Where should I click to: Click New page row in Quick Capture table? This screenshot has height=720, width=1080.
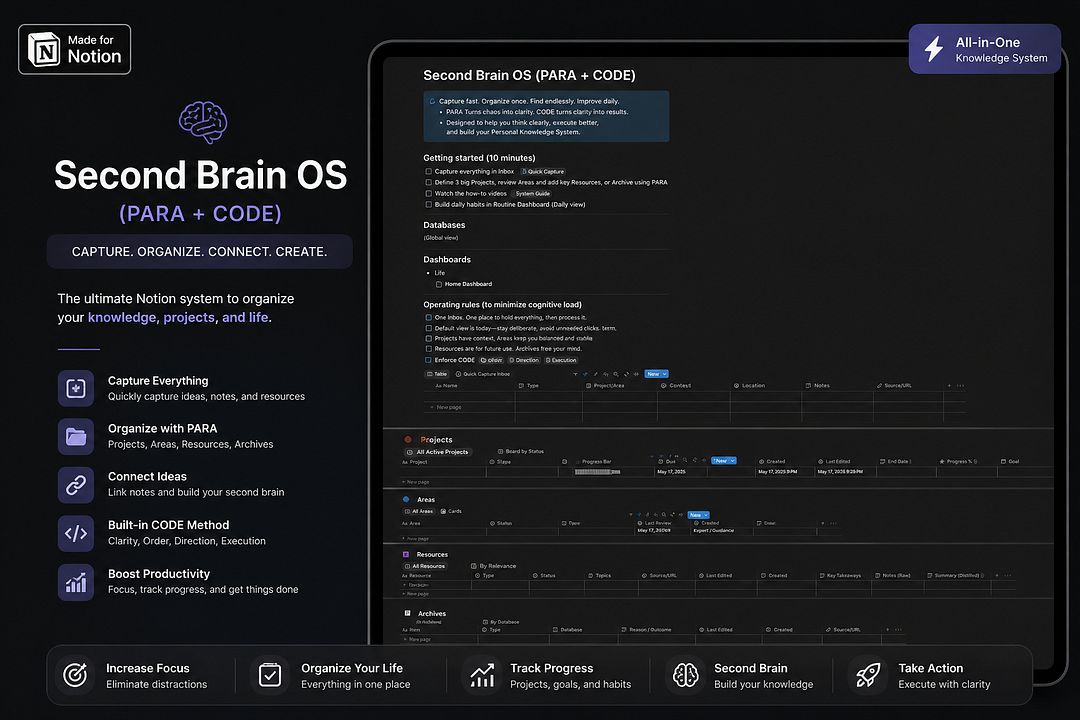(x=446, y=407)
